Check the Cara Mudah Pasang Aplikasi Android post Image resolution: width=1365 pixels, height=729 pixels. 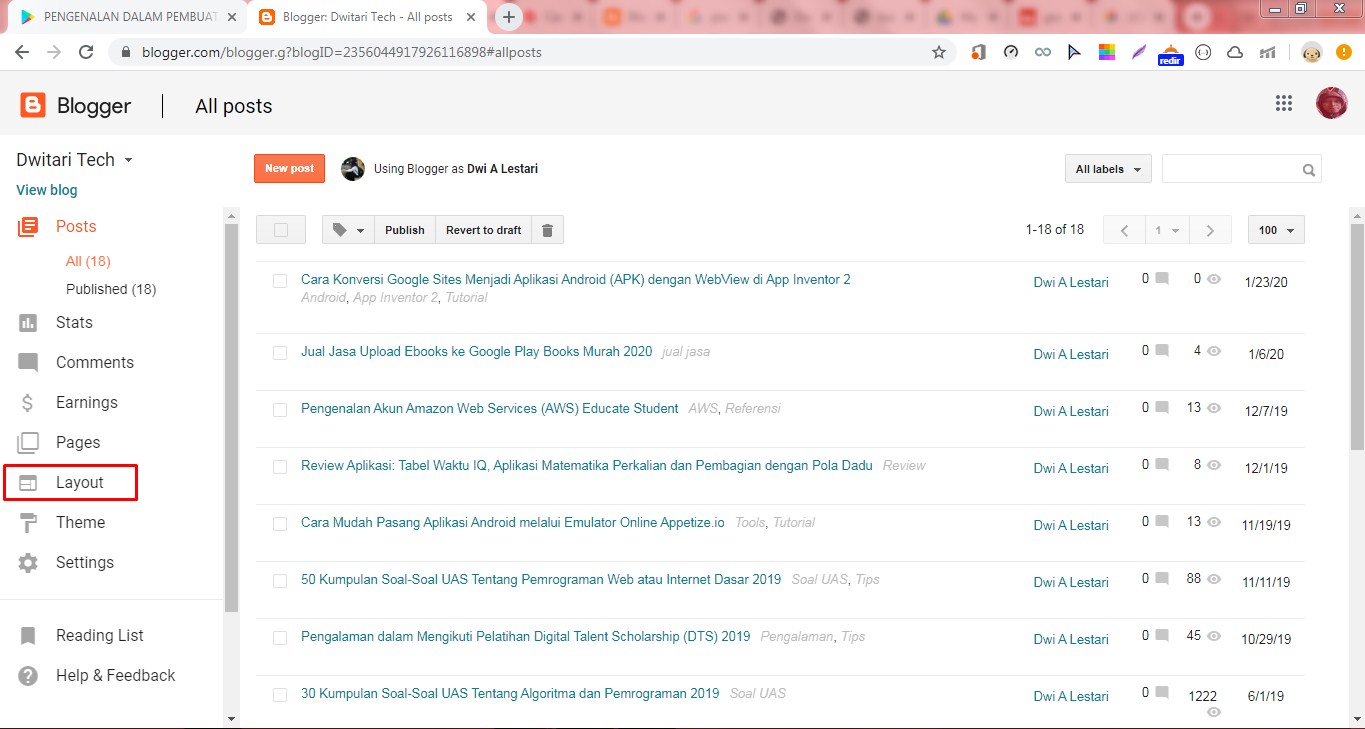point(280,524)
